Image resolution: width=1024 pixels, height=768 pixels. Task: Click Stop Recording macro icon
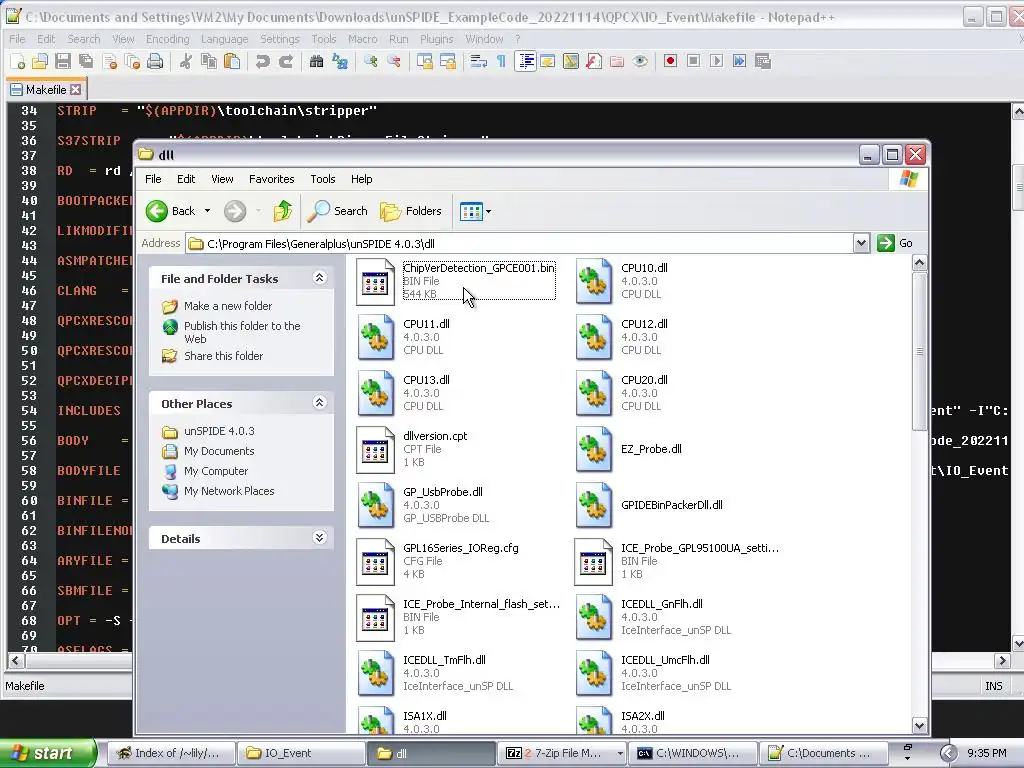694,61
